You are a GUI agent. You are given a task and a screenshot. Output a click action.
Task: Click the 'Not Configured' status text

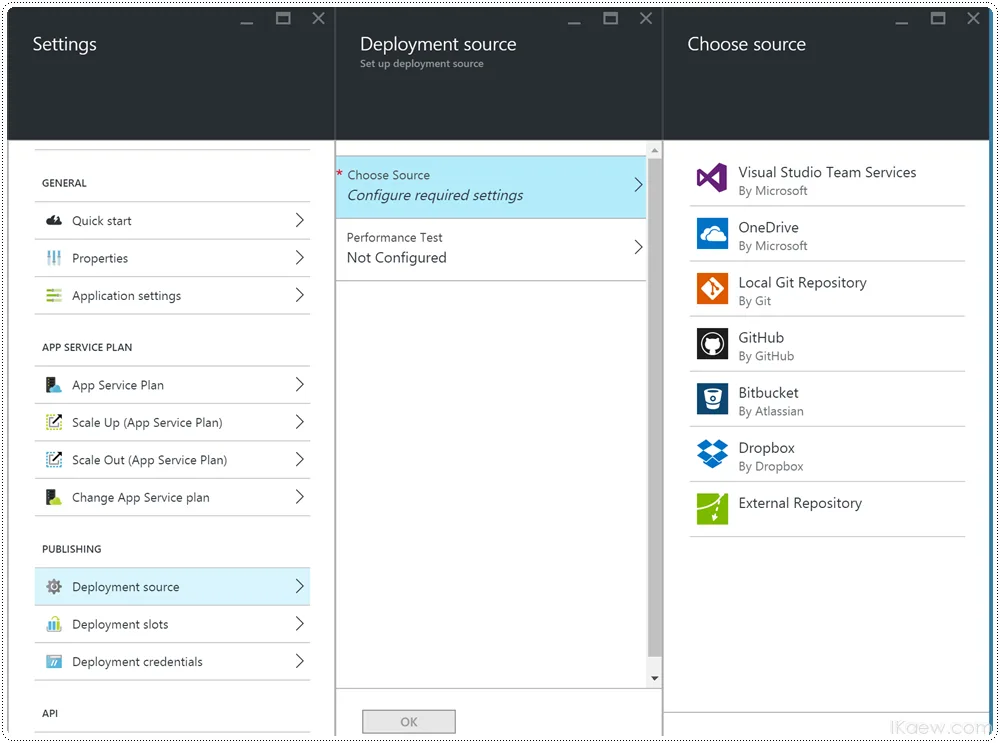[x=397, y=258]
